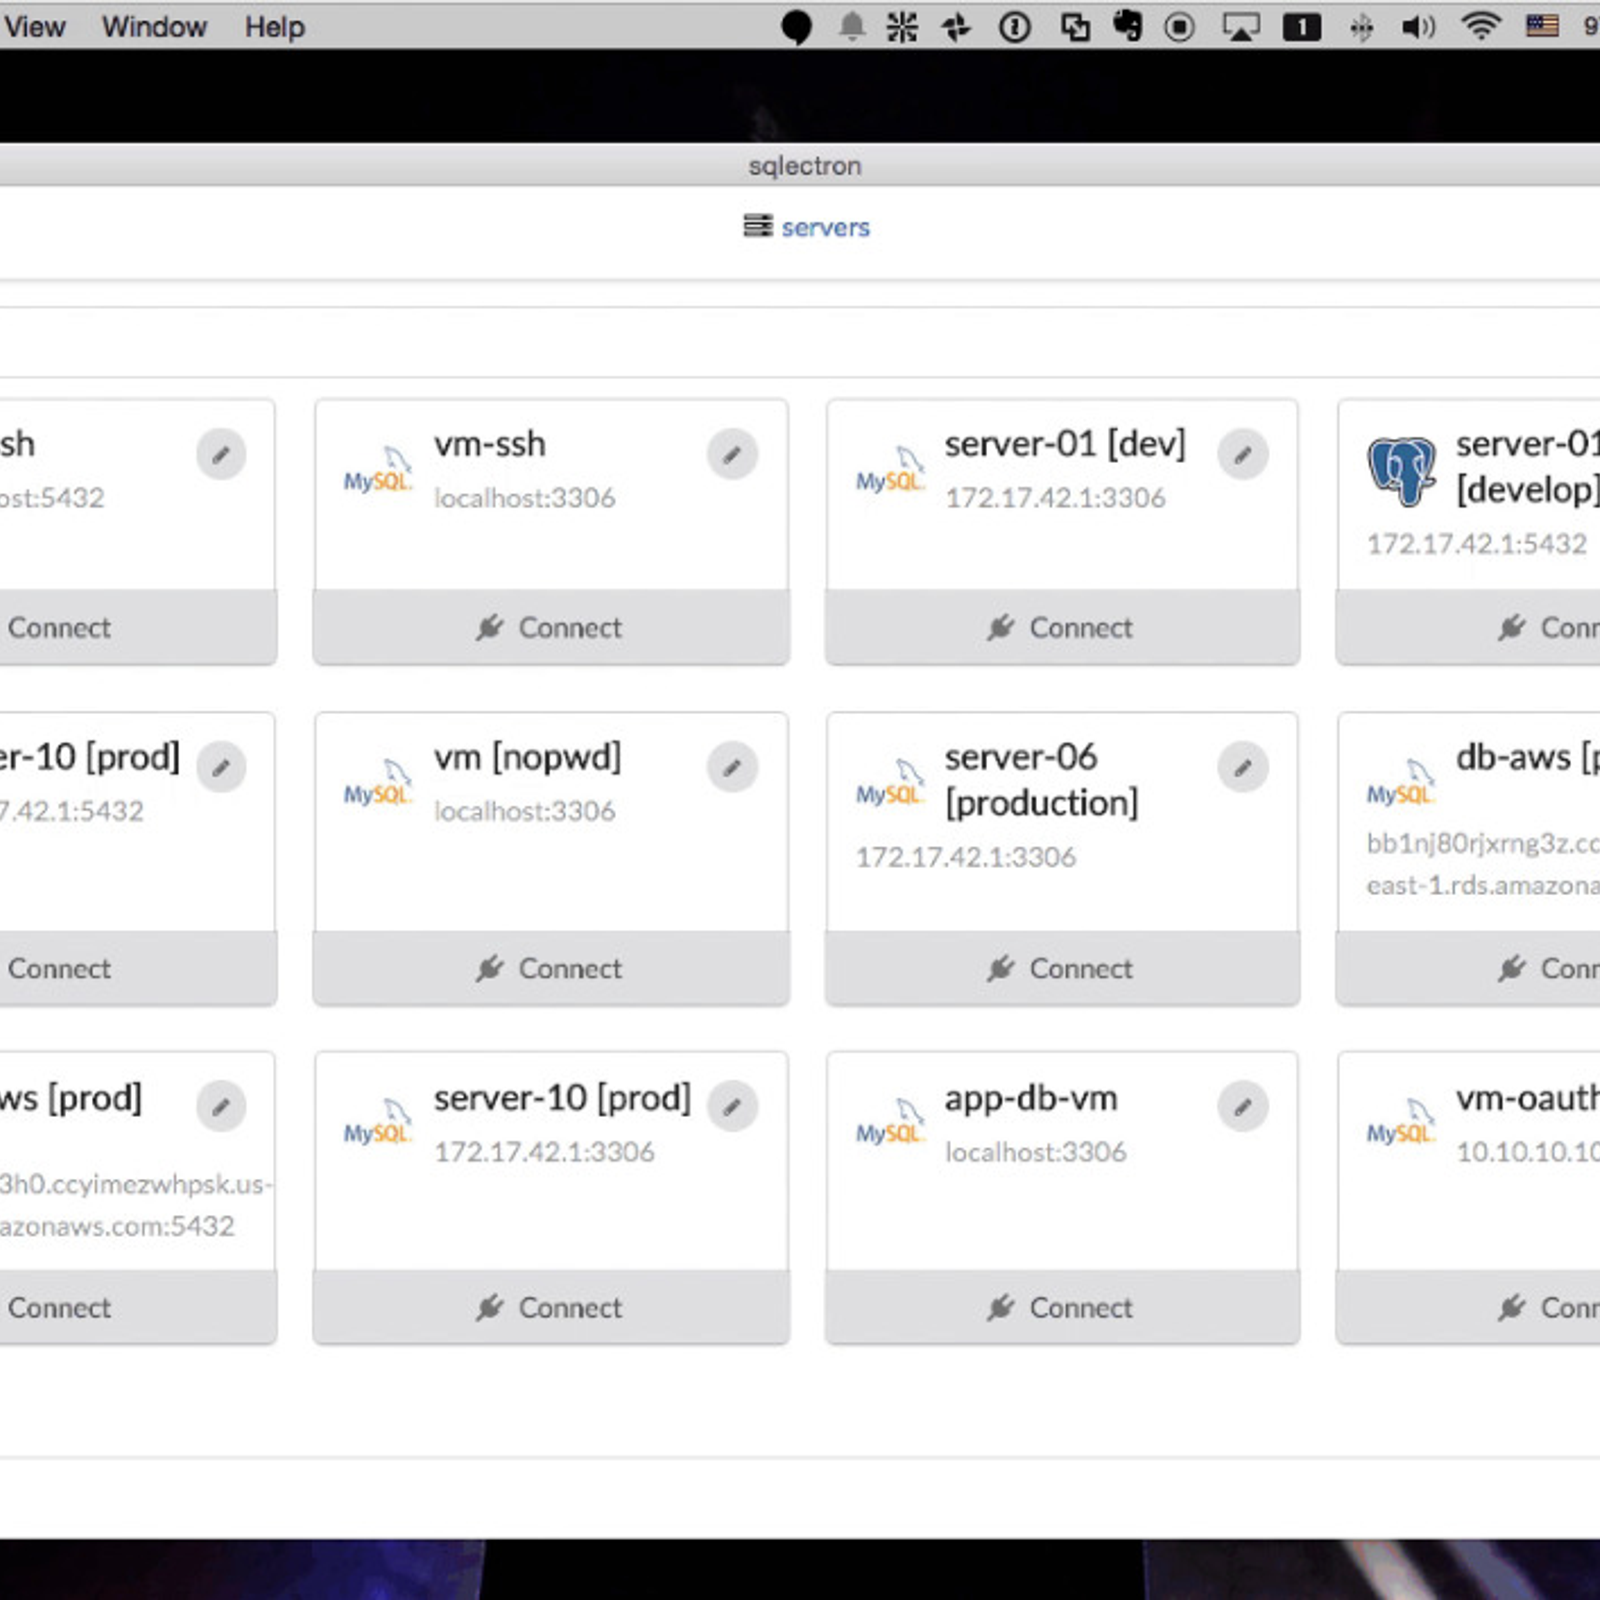Connect to ws [prod] amazonaws server
Screen dimensions: 1600x1600
138,1307
